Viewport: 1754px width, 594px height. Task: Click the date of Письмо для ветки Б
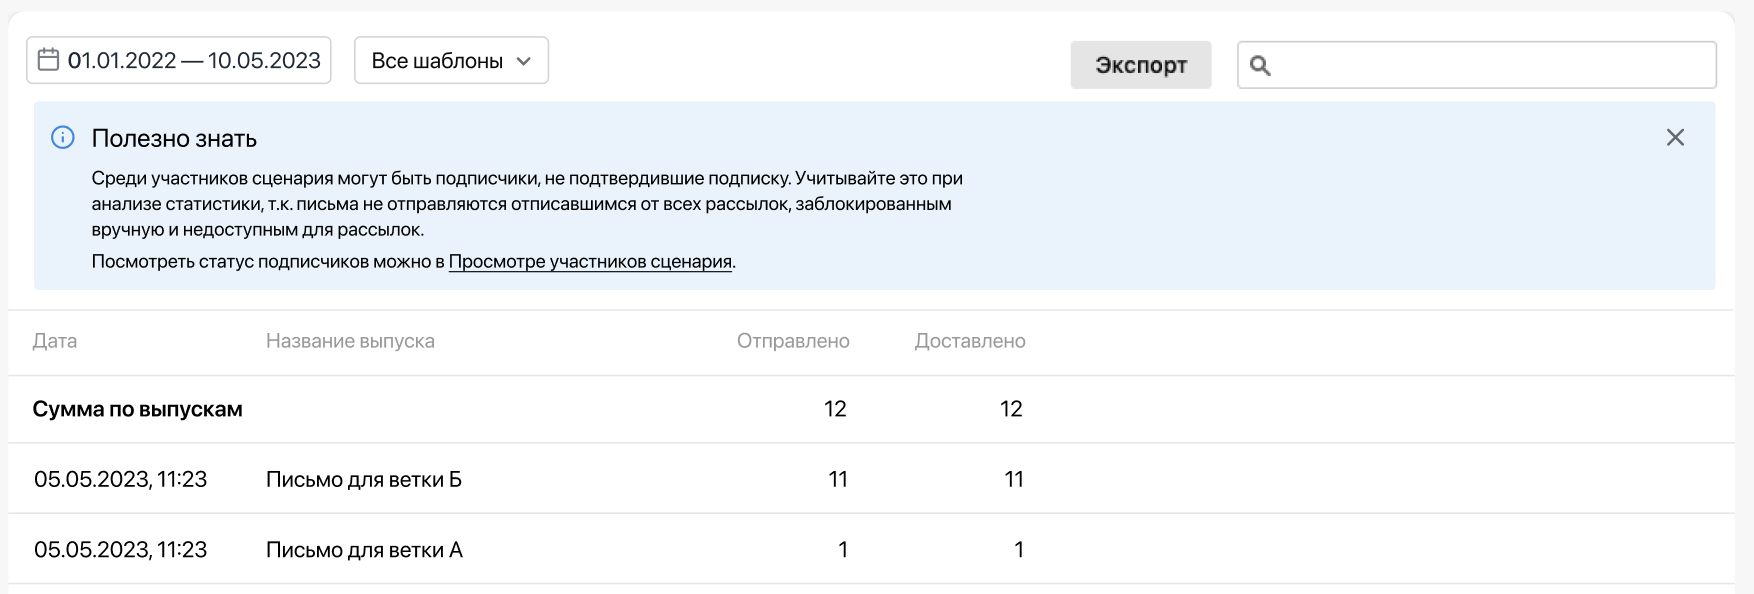point(120,480)
